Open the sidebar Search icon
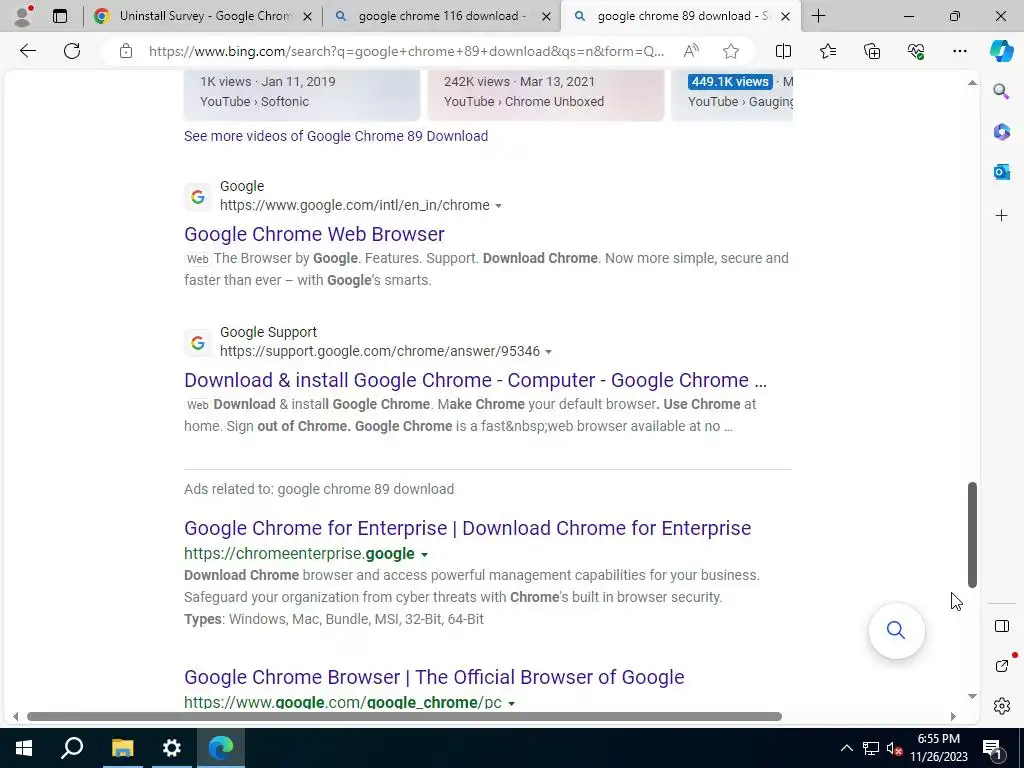 (x=1001, y=91)
